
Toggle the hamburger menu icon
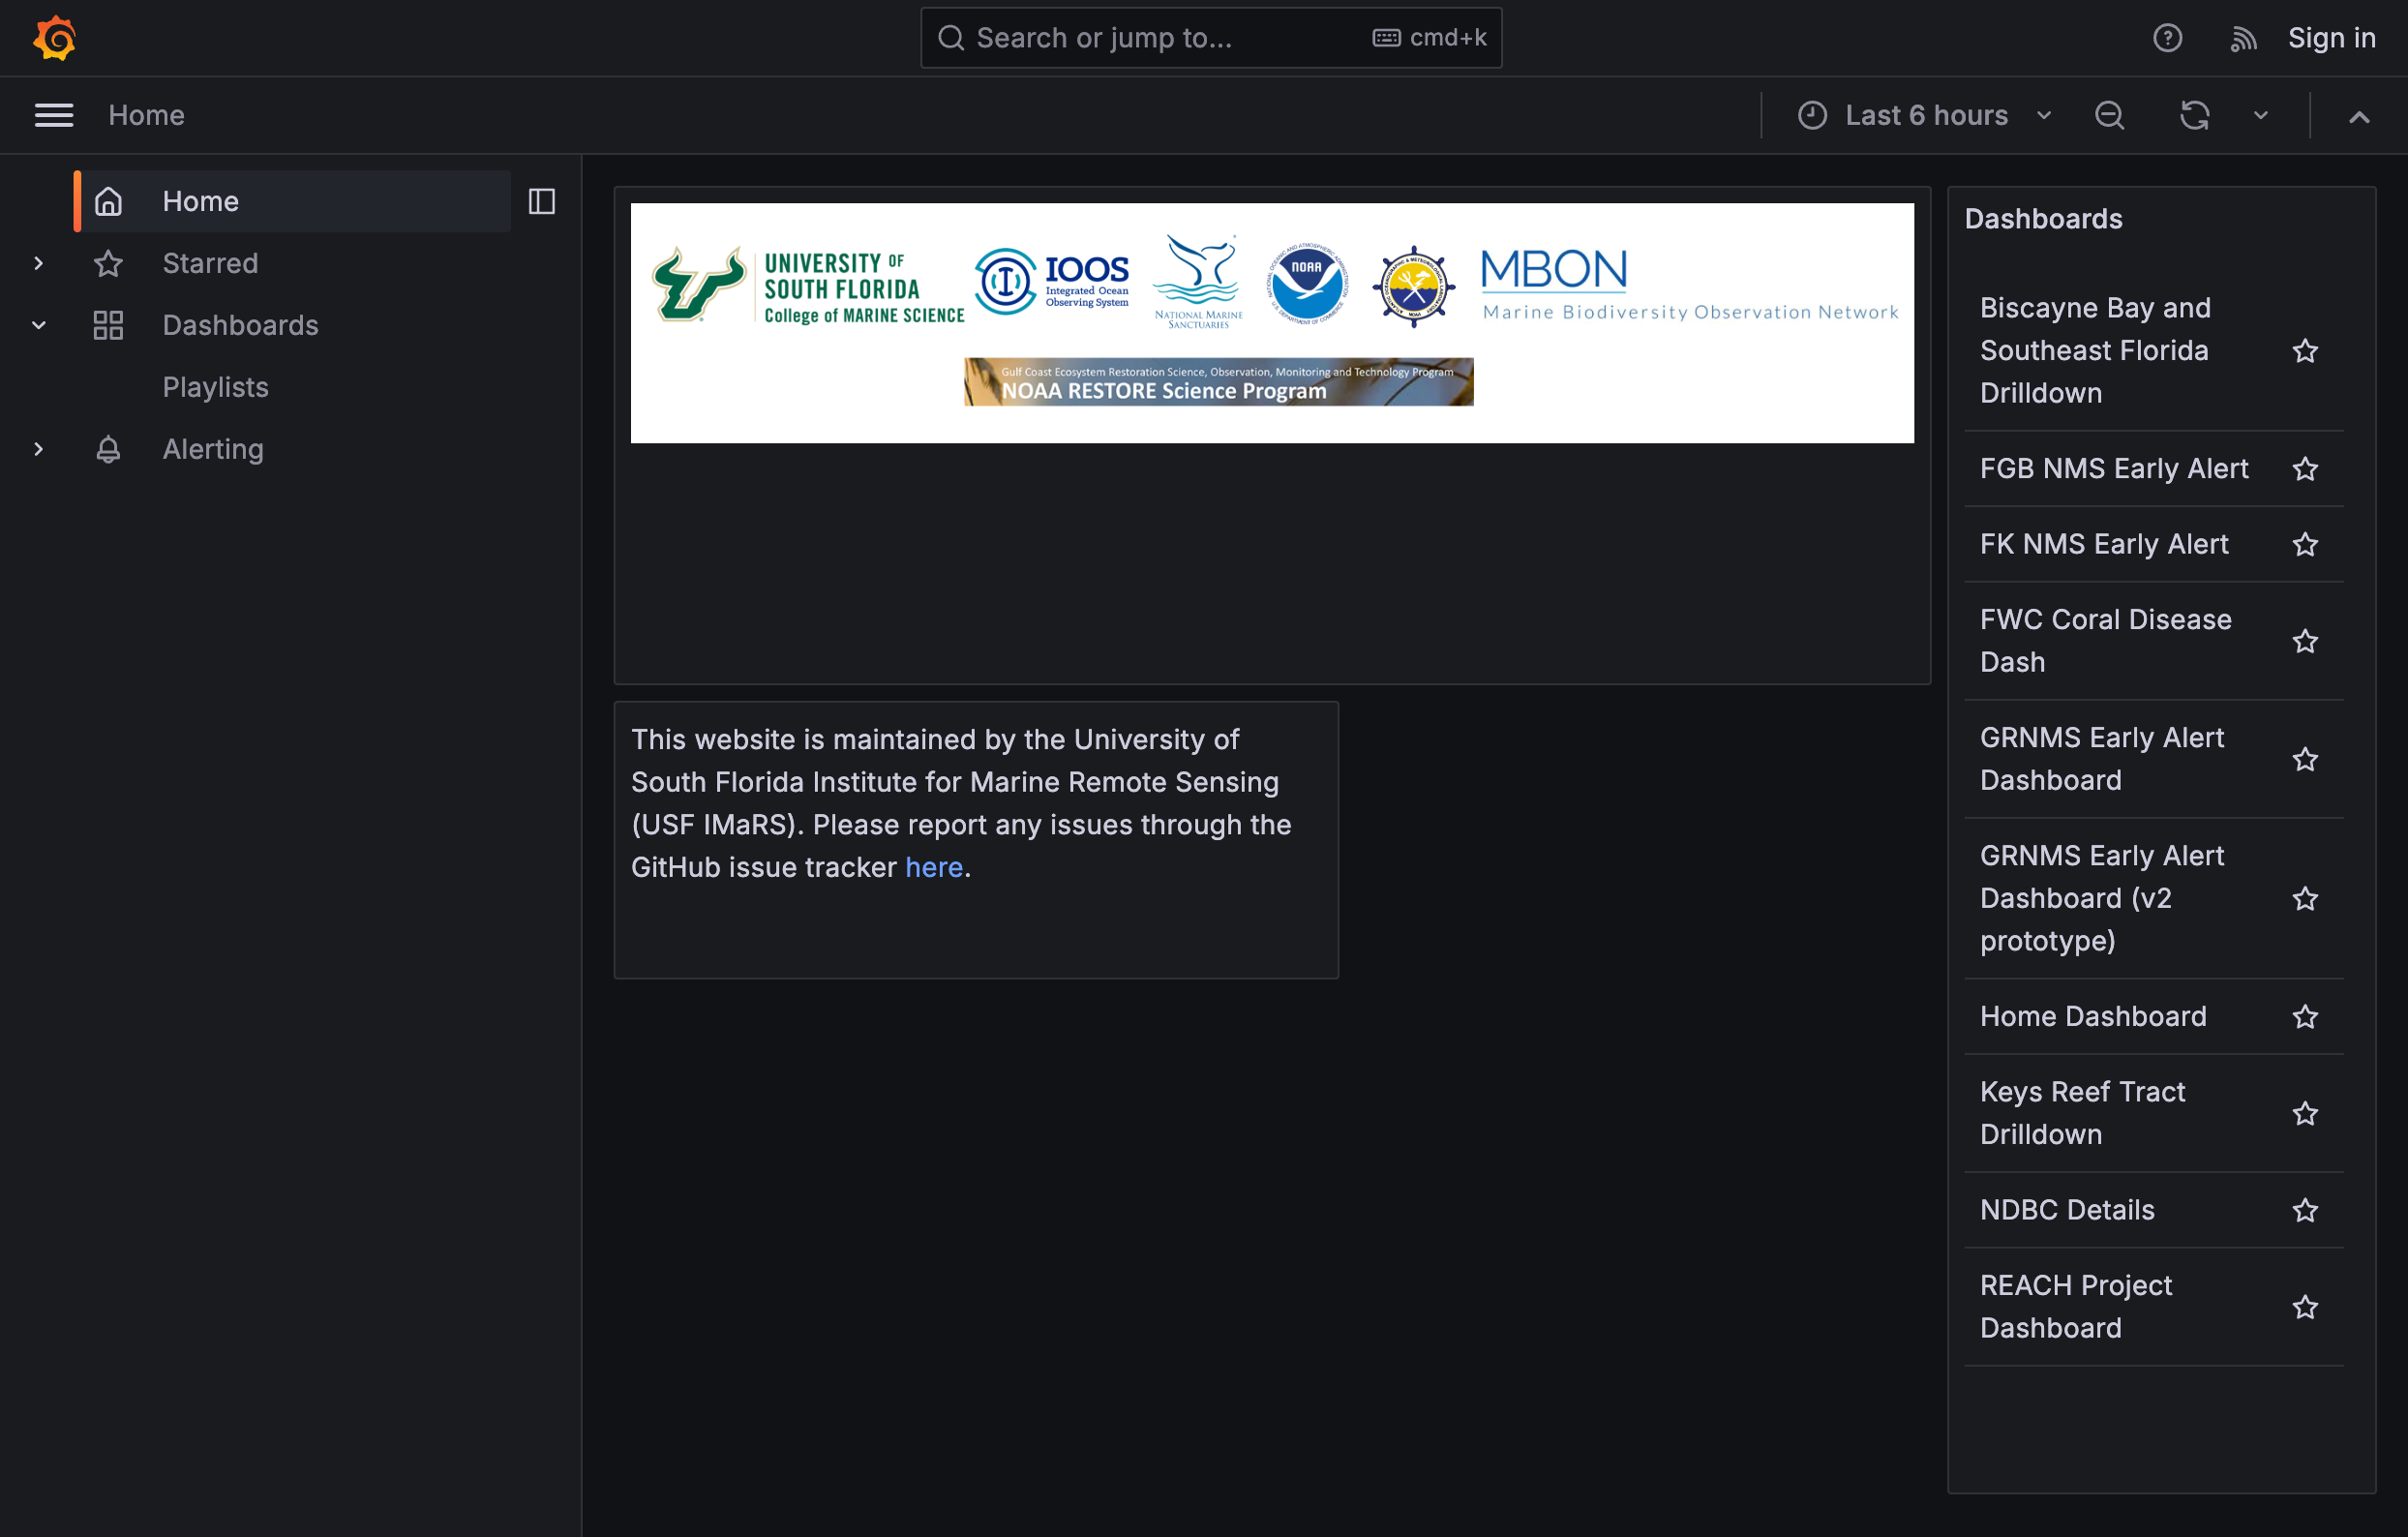[54, 115]
